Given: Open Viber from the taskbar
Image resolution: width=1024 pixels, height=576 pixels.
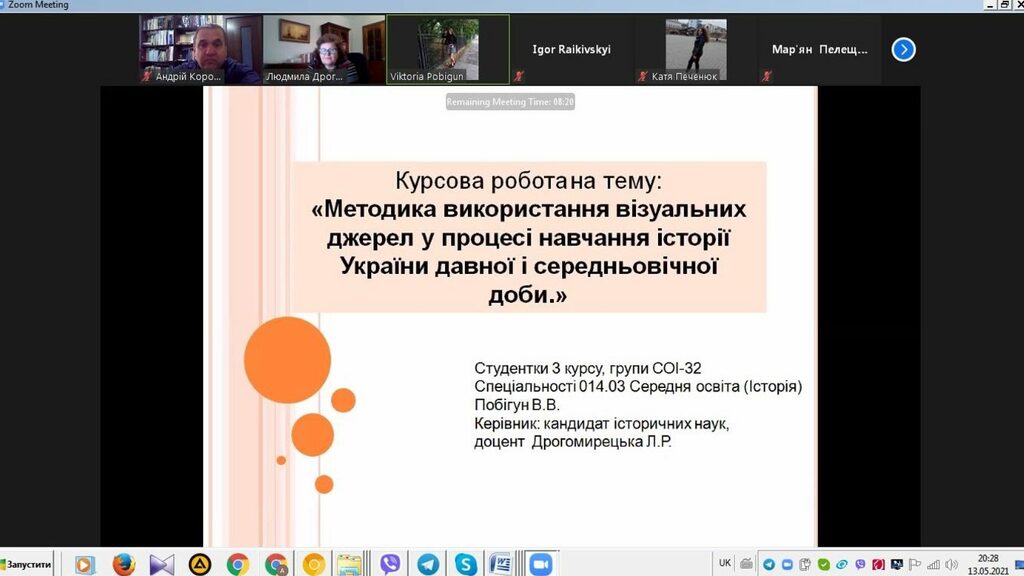Looking at the screenshot, I should (x=390, y=564).
